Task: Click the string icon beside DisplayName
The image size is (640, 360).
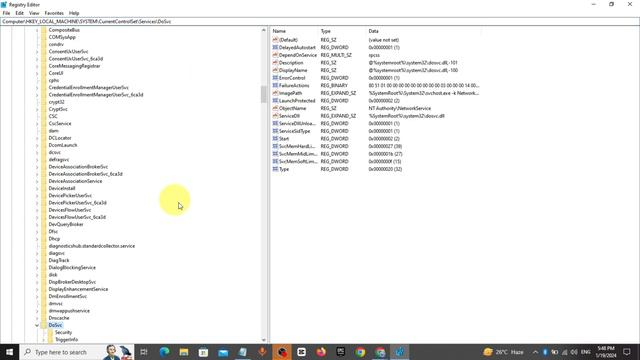Action: (x=275, y=70)
